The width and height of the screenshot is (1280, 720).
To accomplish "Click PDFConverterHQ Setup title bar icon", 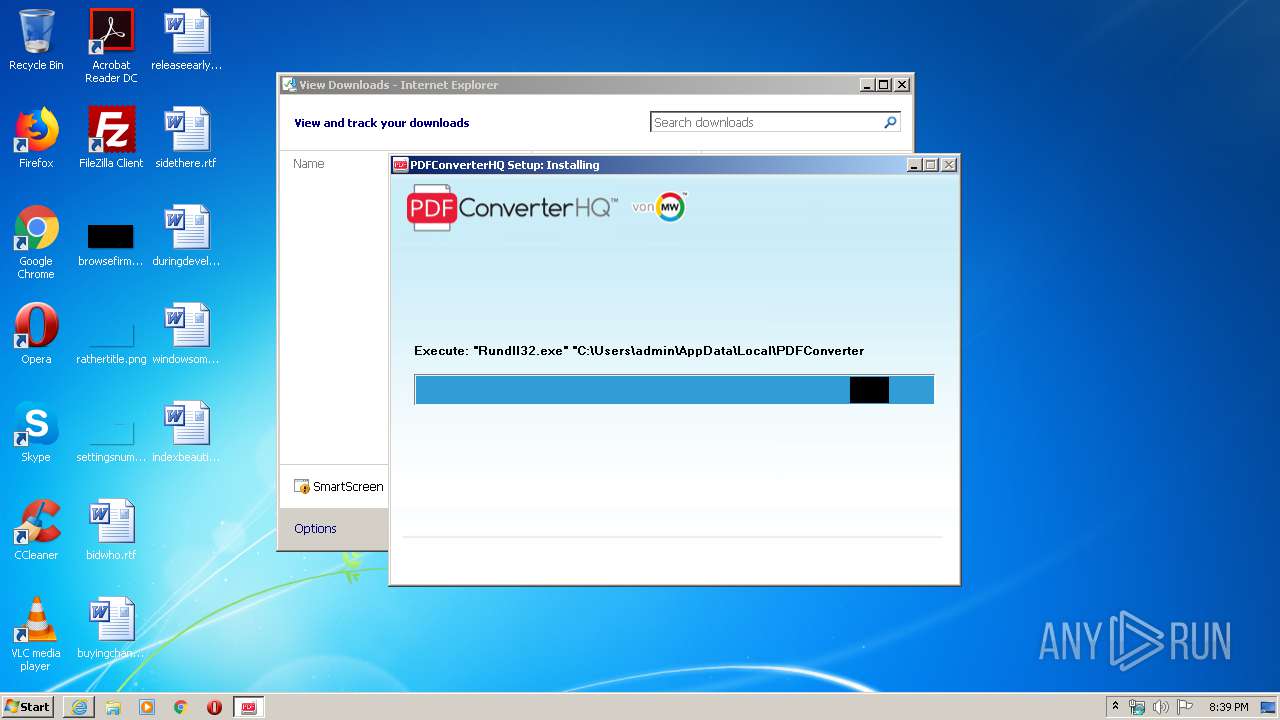I will click(x=400, y=165).
